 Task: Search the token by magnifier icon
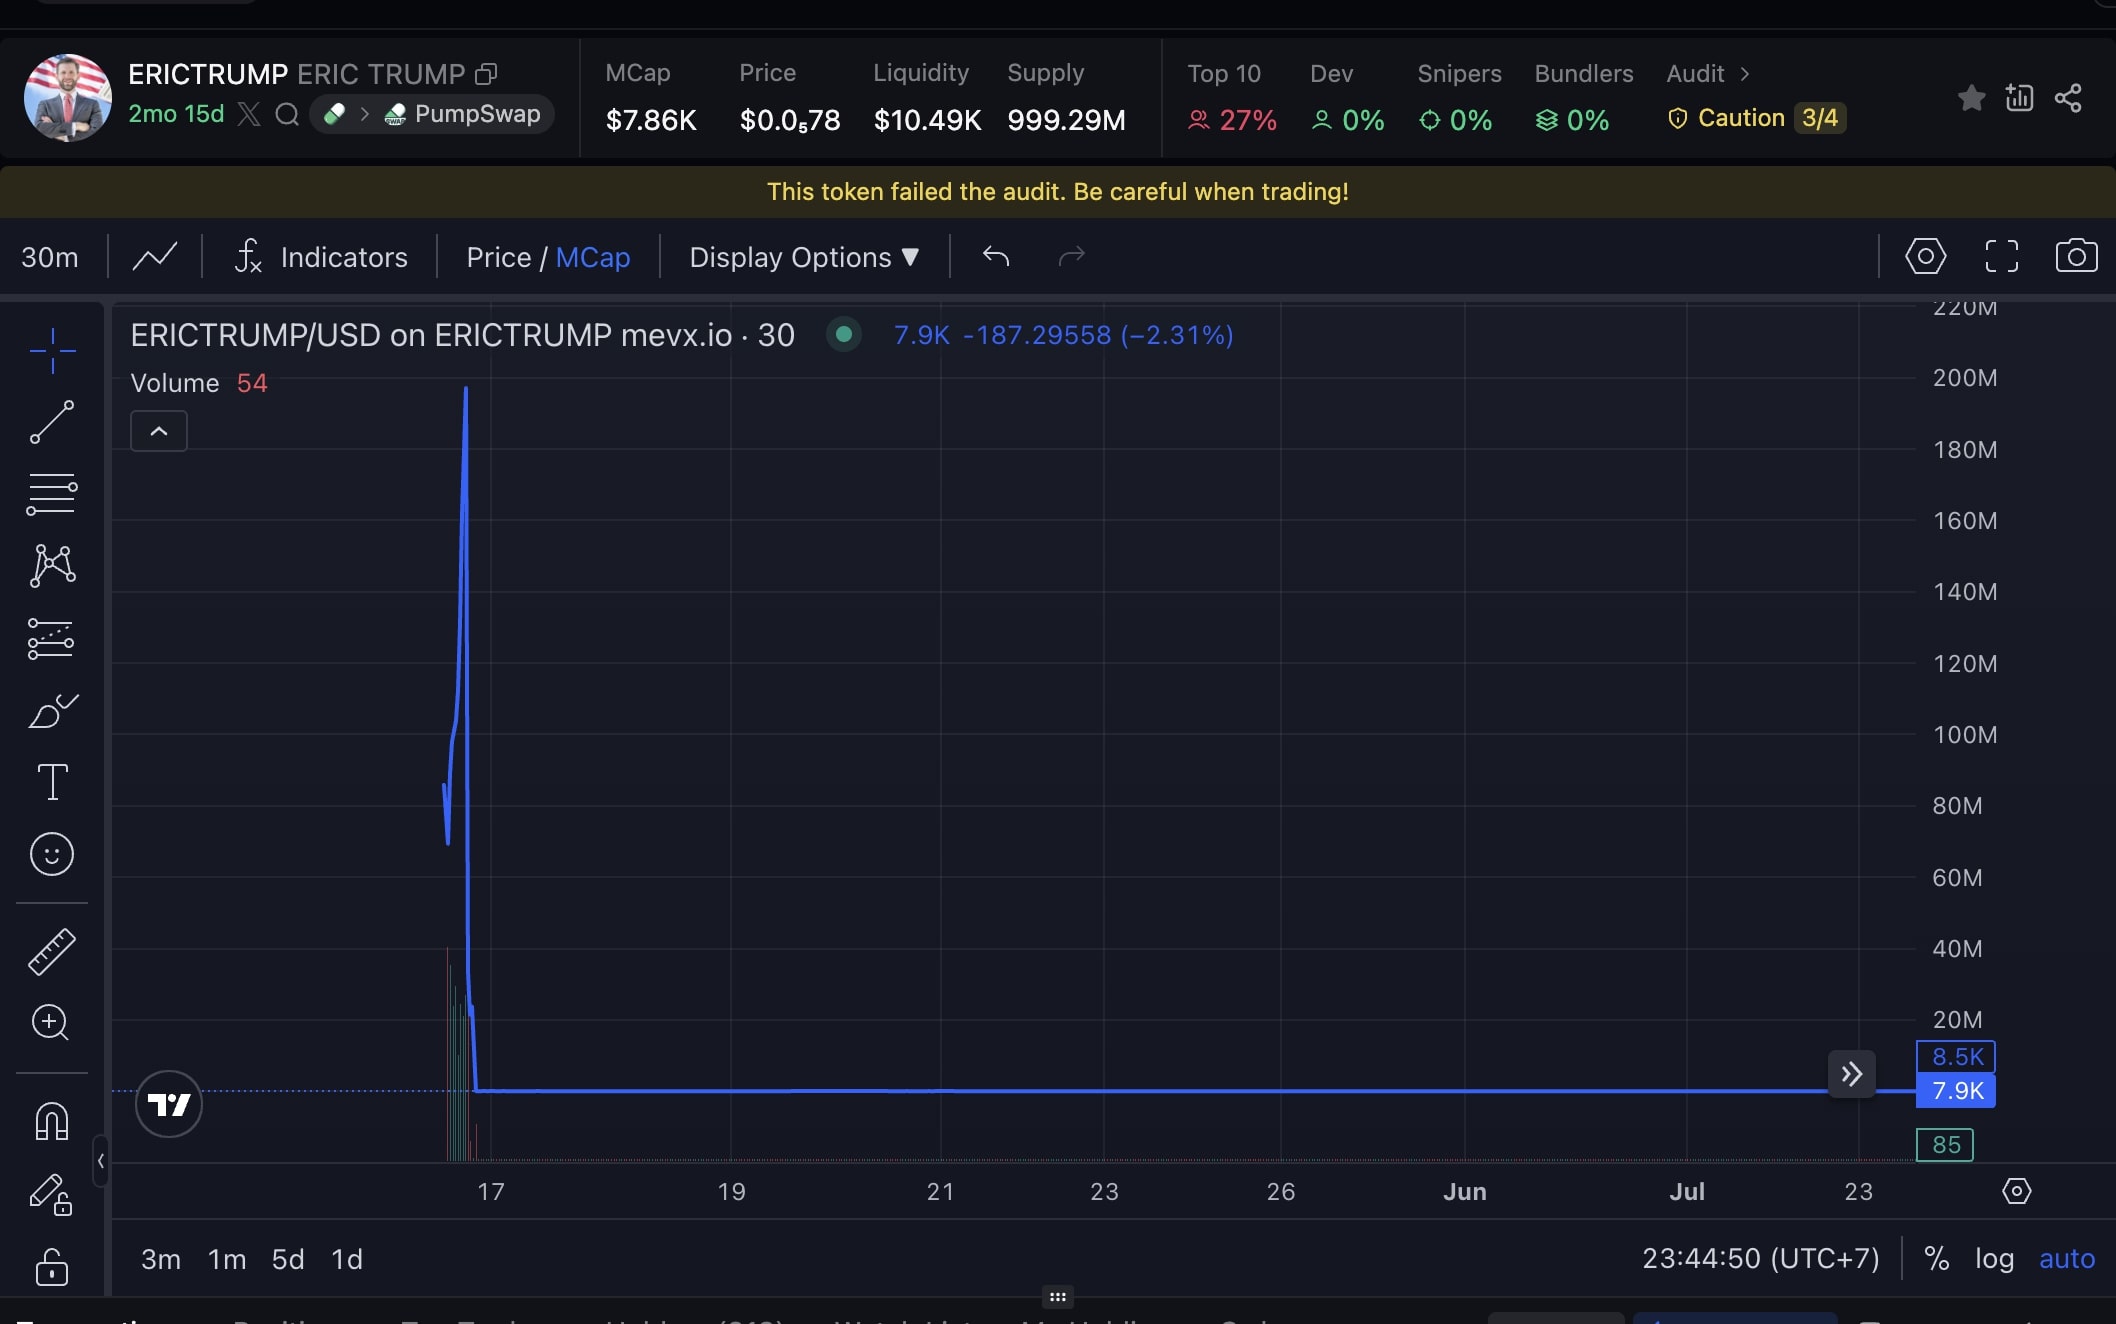coord(287,114)
